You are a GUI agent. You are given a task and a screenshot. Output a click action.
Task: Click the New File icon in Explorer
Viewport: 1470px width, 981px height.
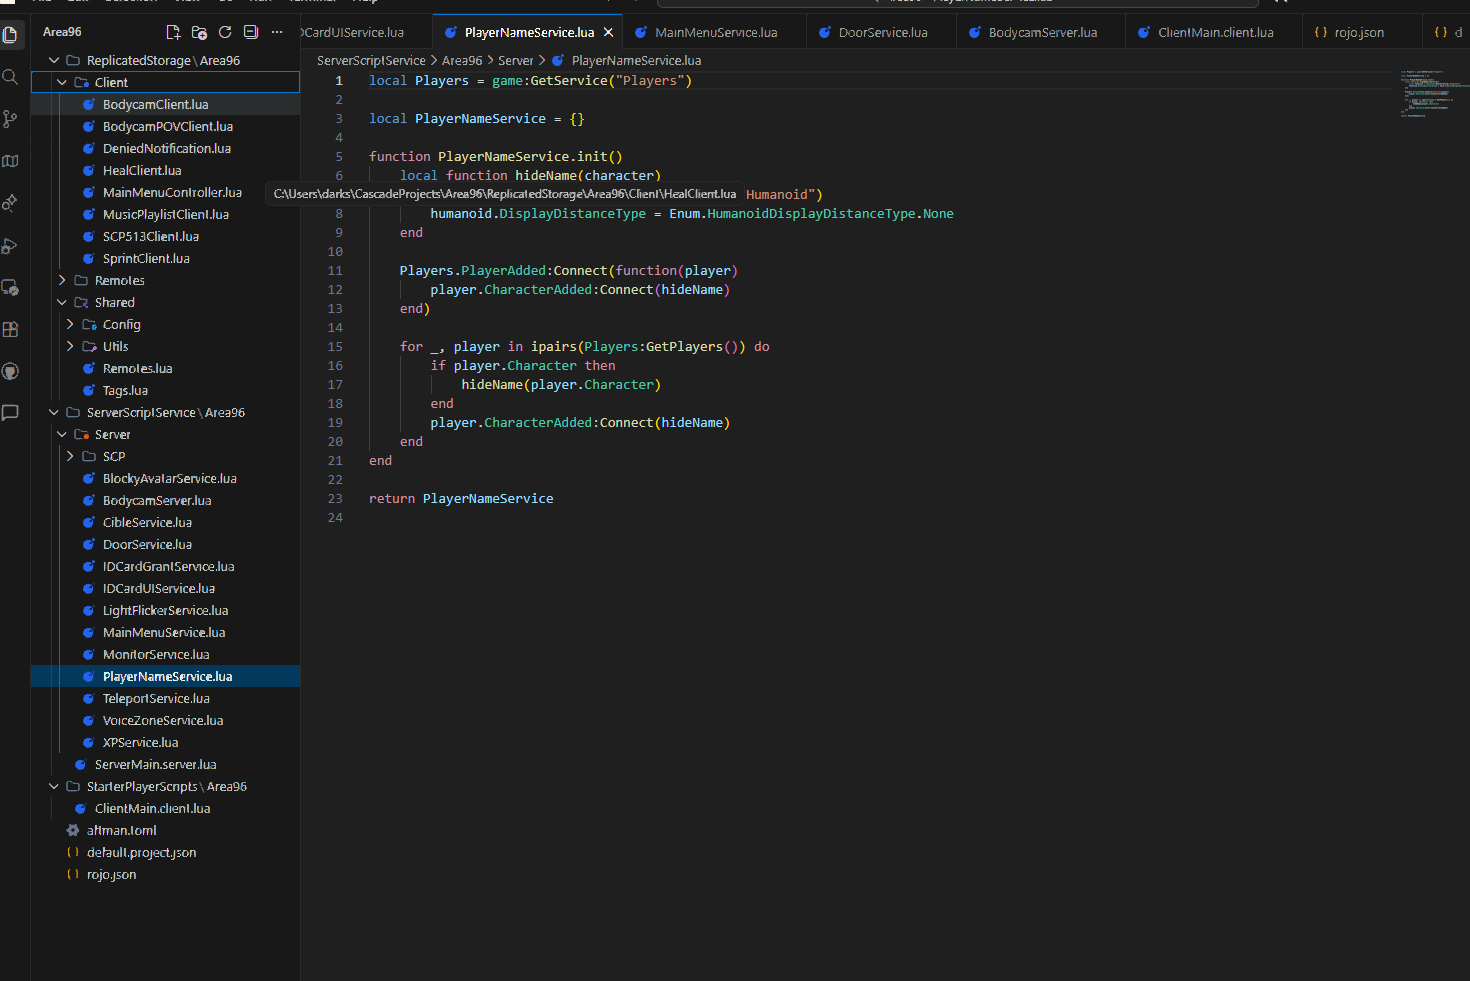point(173,32)
